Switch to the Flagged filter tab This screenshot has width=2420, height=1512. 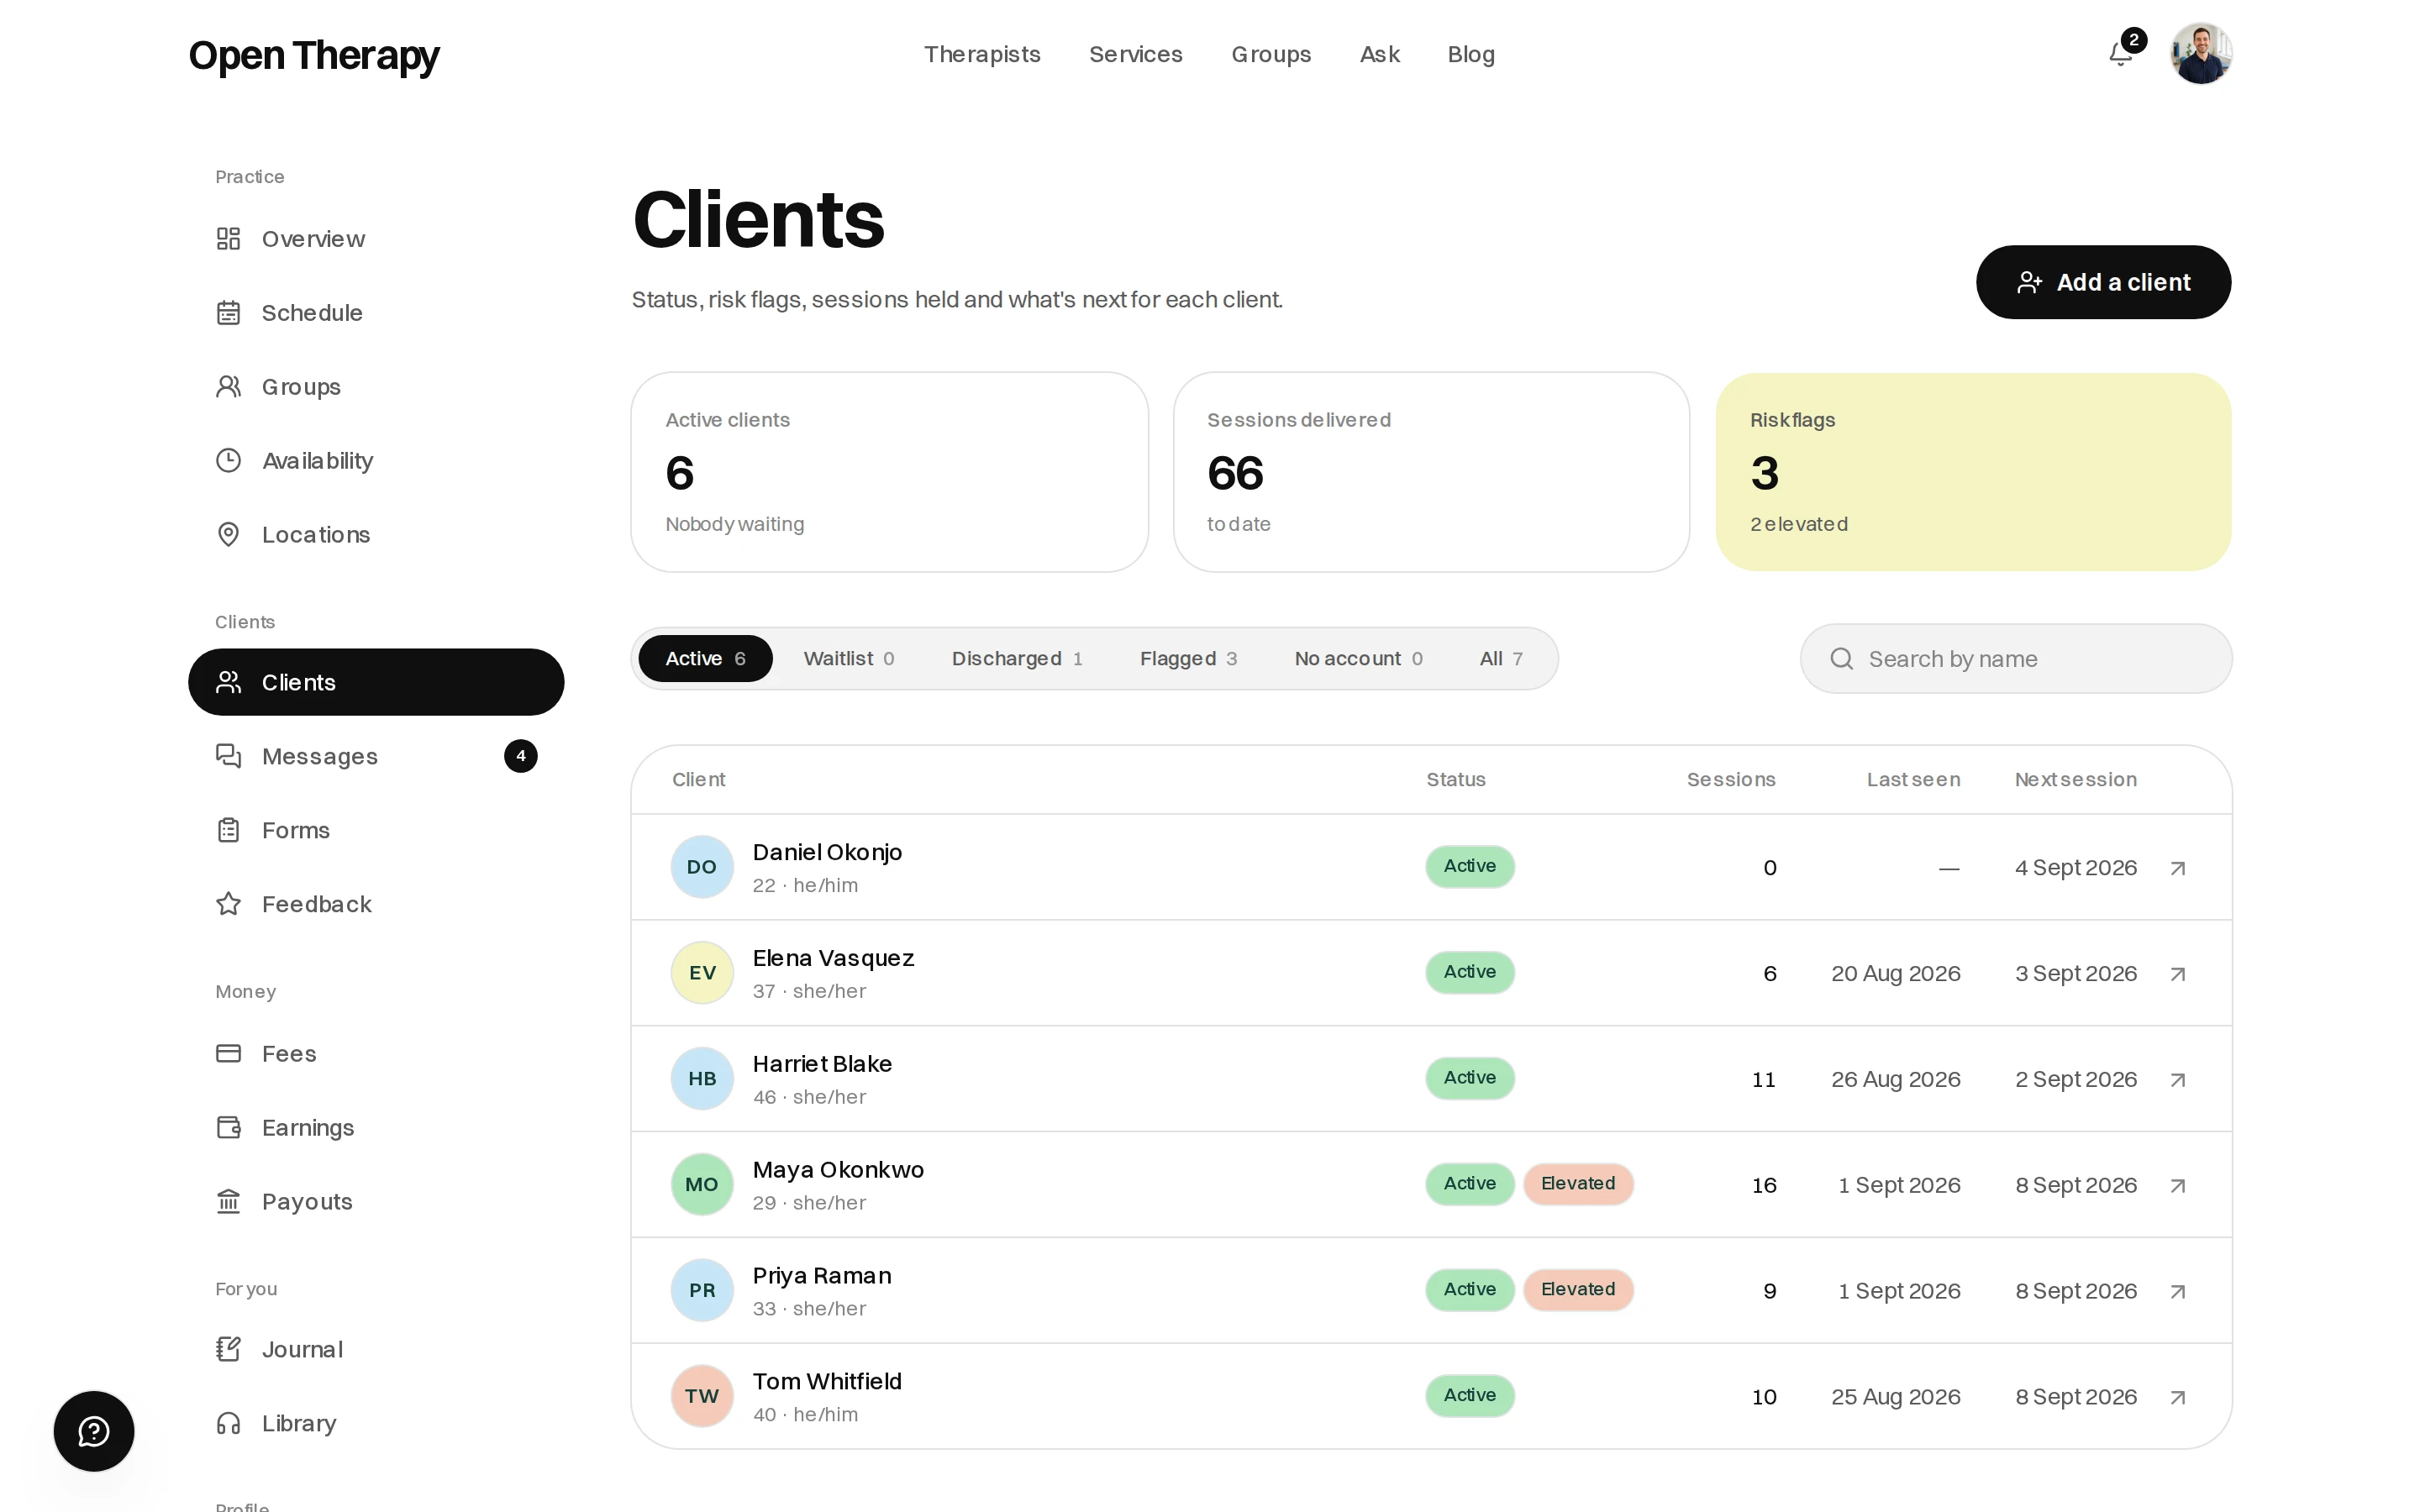[x=1188, y=659]
